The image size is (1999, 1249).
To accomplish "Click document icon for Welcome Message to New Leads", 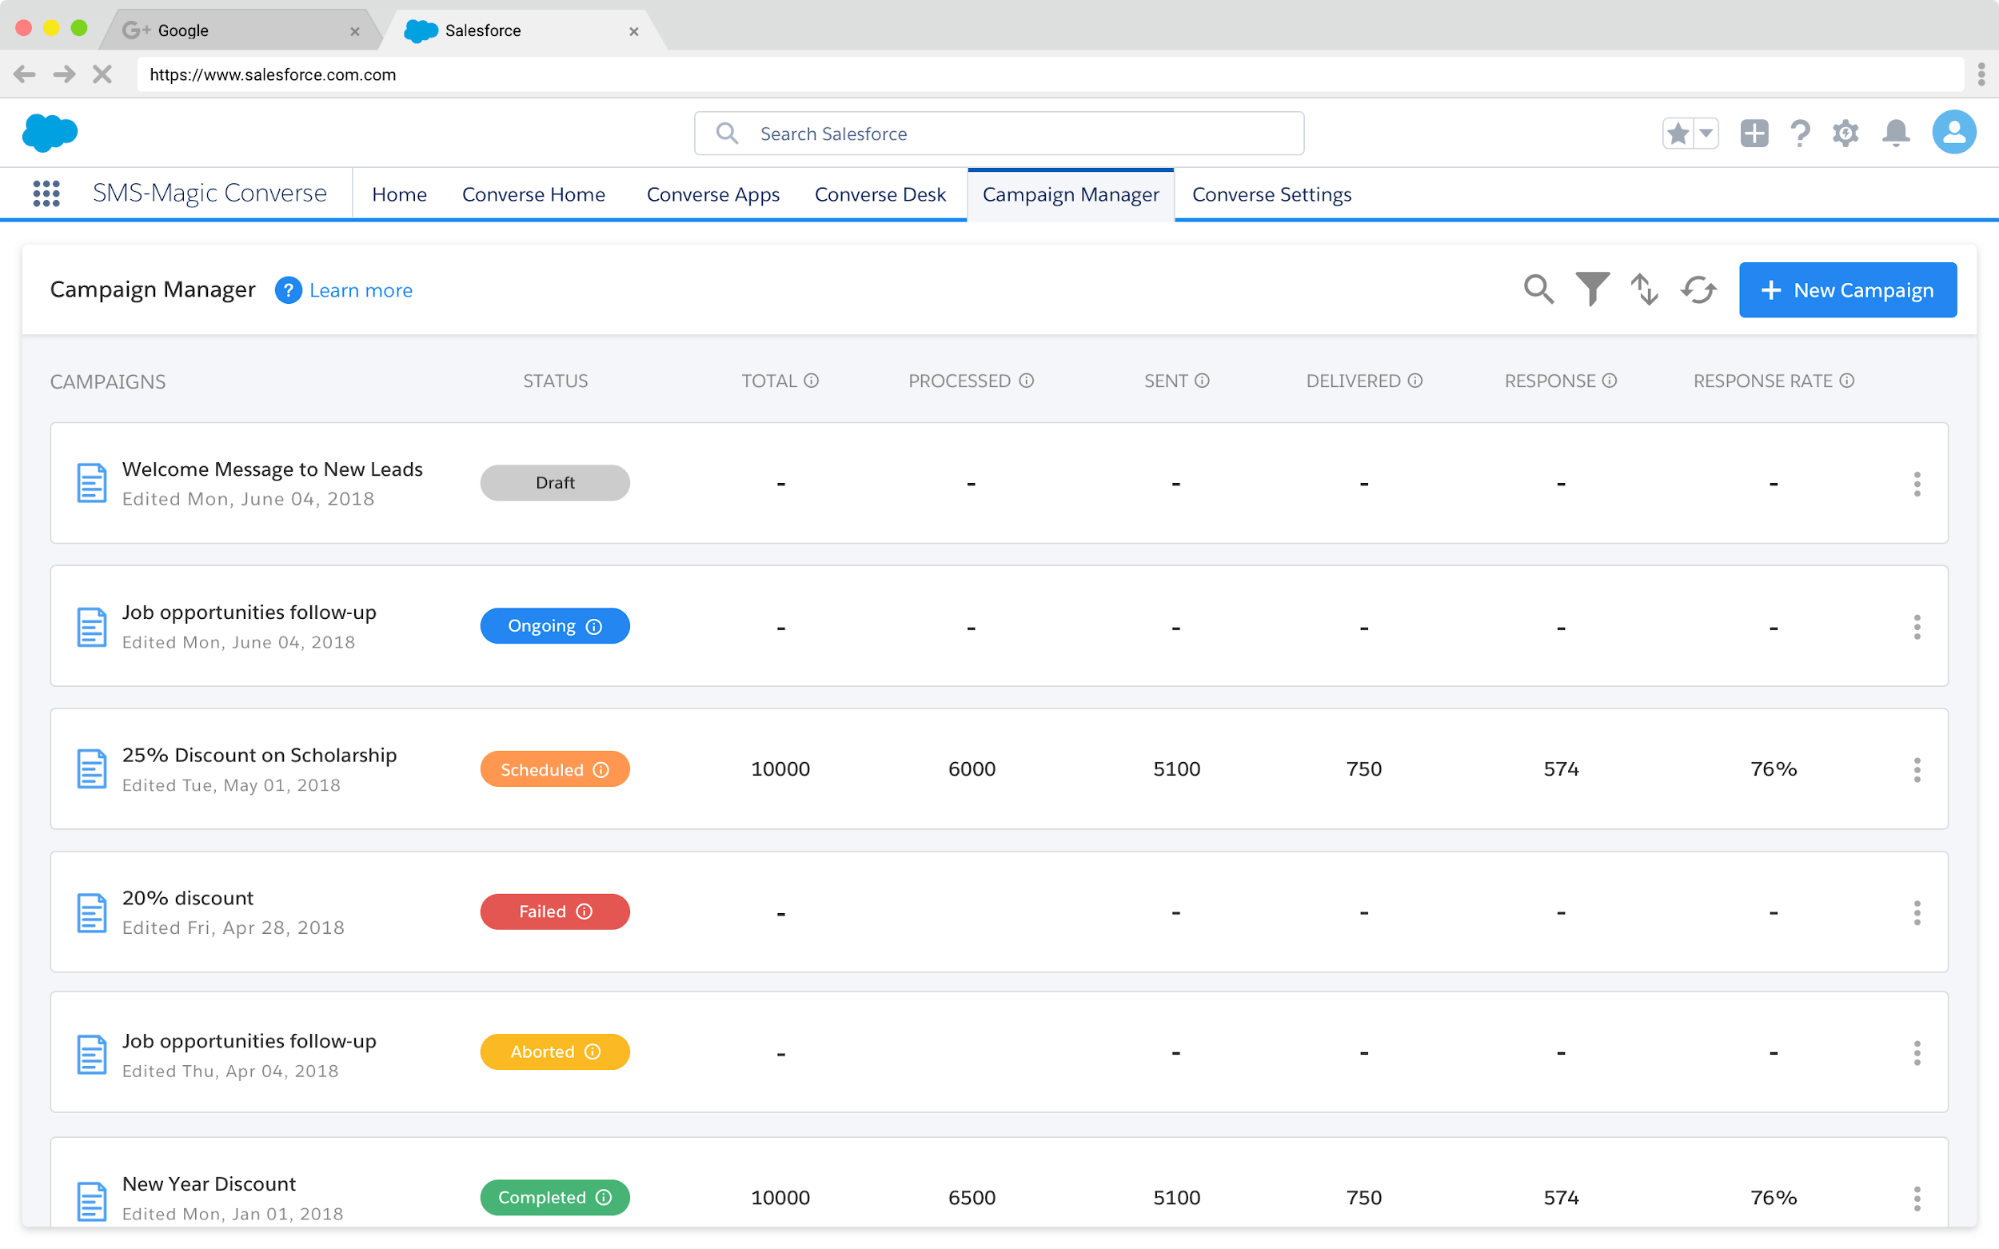I will (x=92, y=483).
